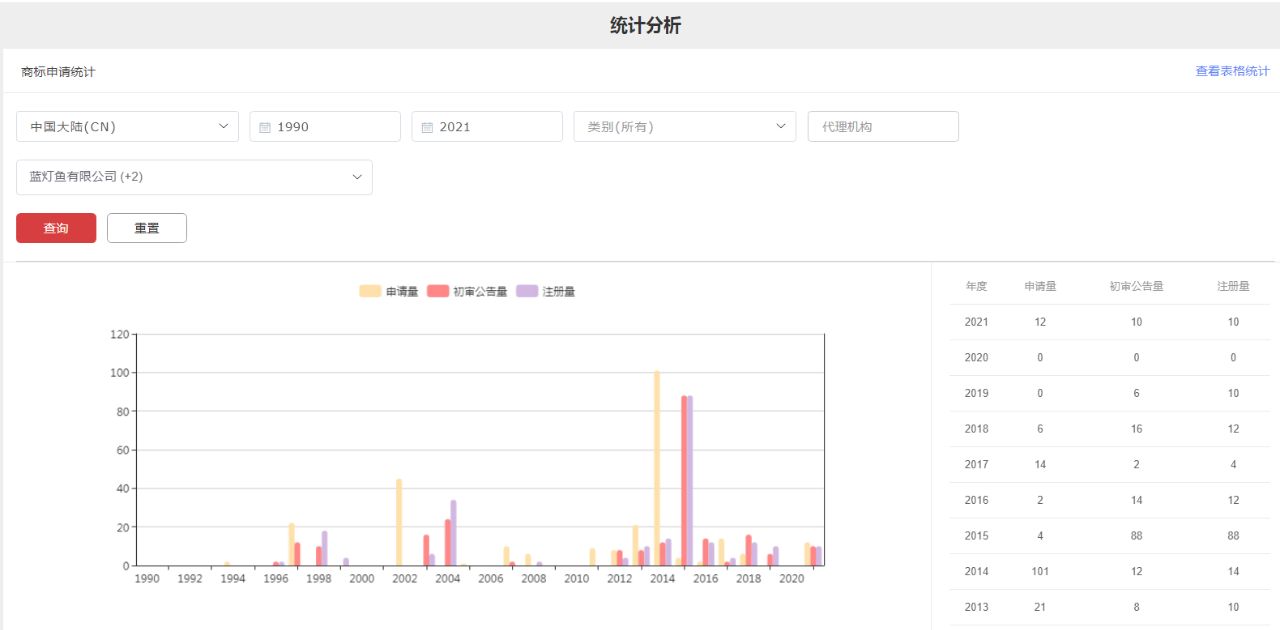
Task: Click the 2002 申请量 yellow bar
Action: coord(399,522)
